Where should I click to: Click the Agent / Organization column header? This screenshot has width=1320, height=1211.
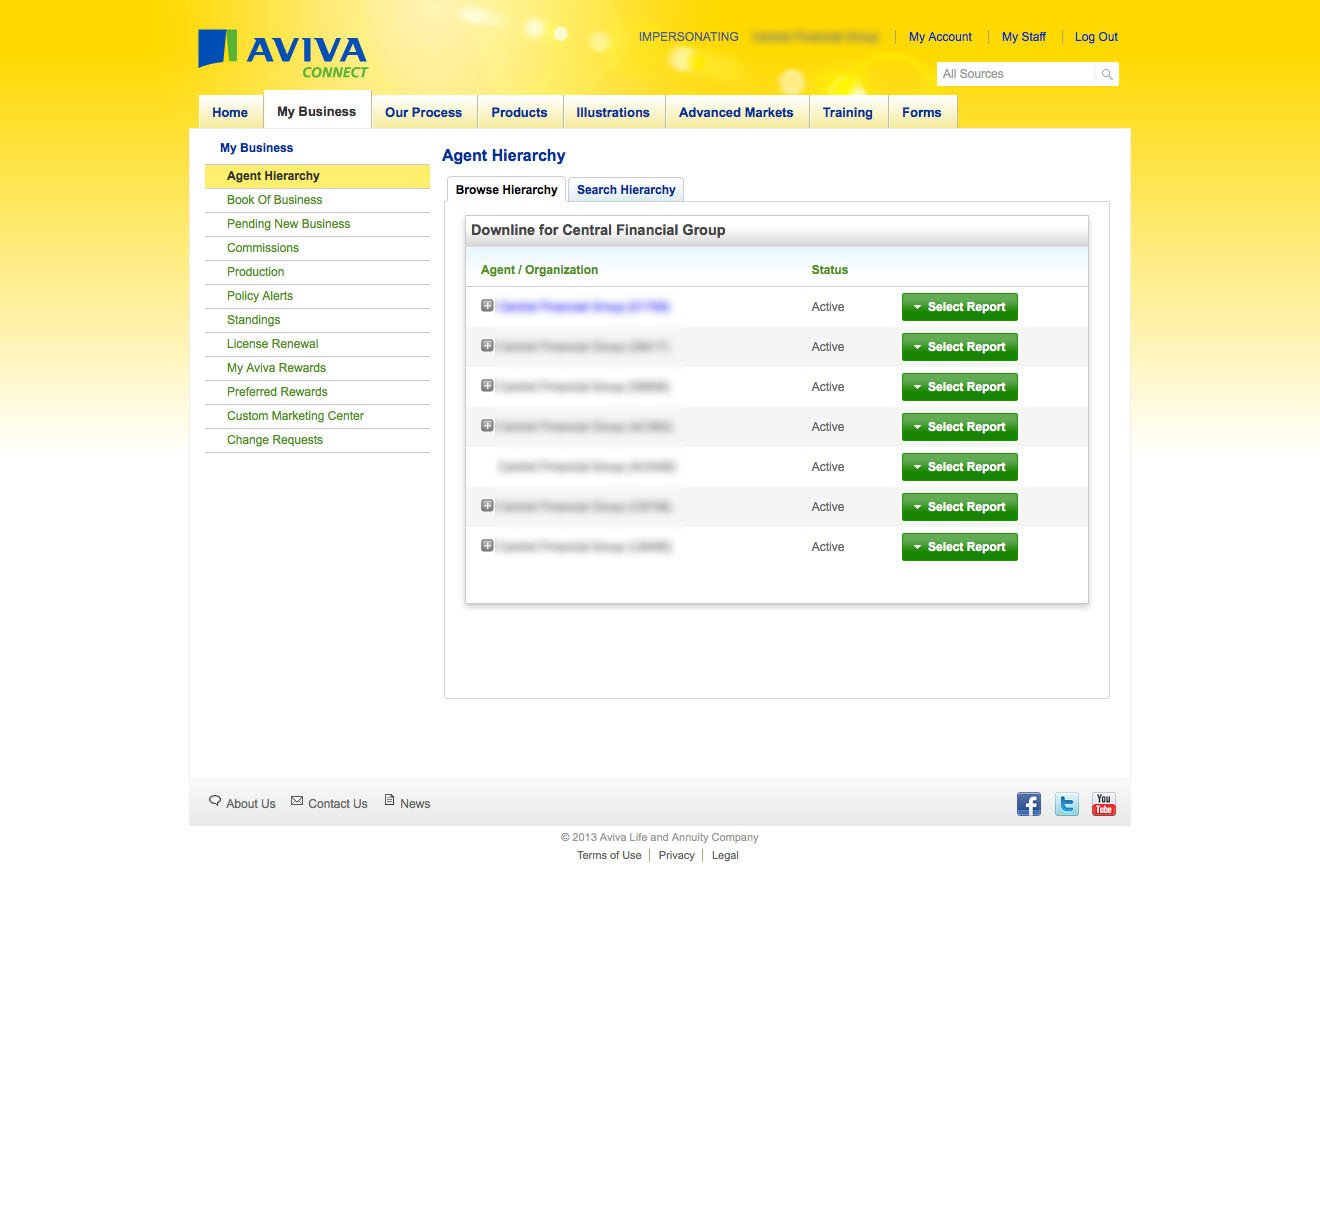pos(539,270)
